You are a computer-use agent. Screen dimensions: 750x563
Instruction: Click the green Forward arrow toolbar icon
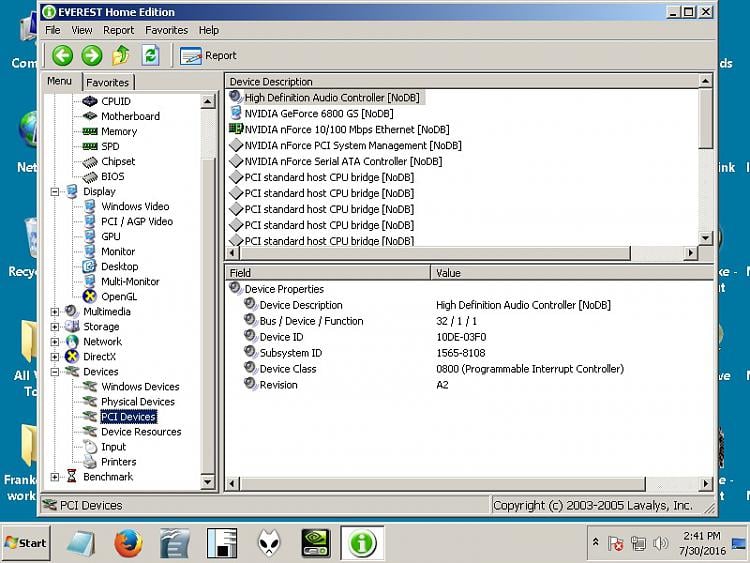(x=92, y=55)
